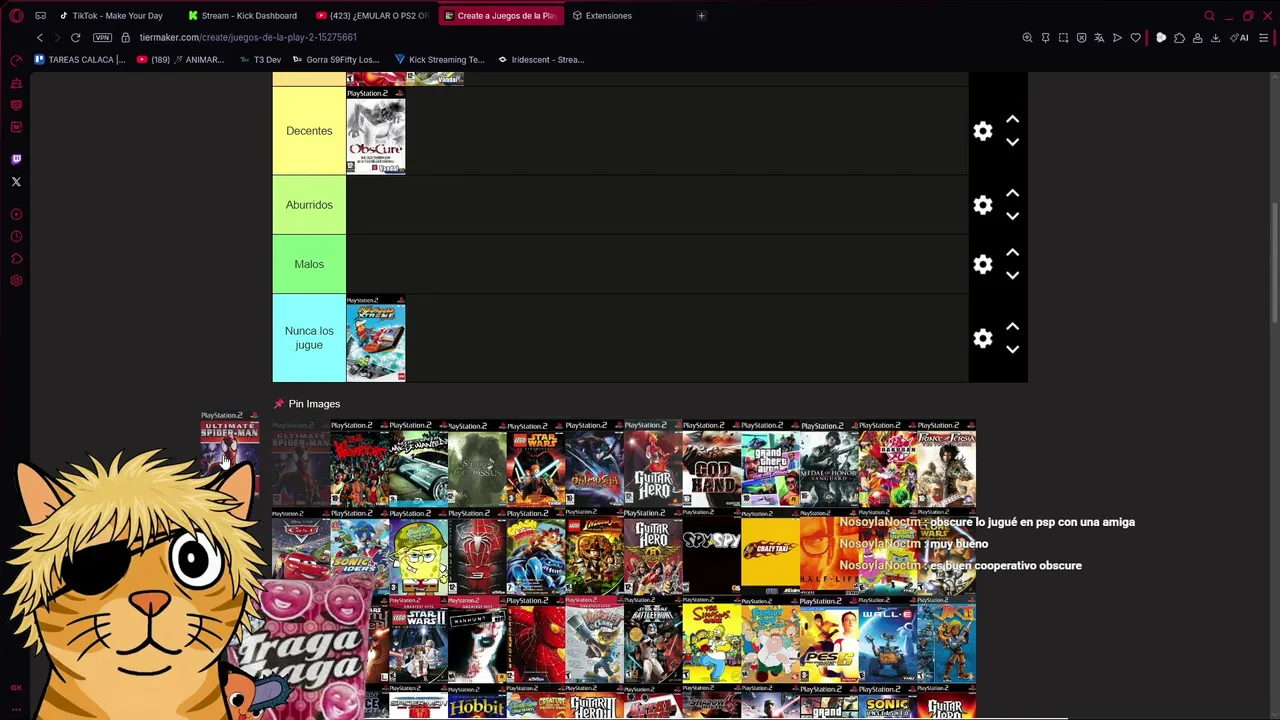The image size is (1280, 720).
Task: Open TAREAS CALACA bookmark
Action: (x=80, y=60)
